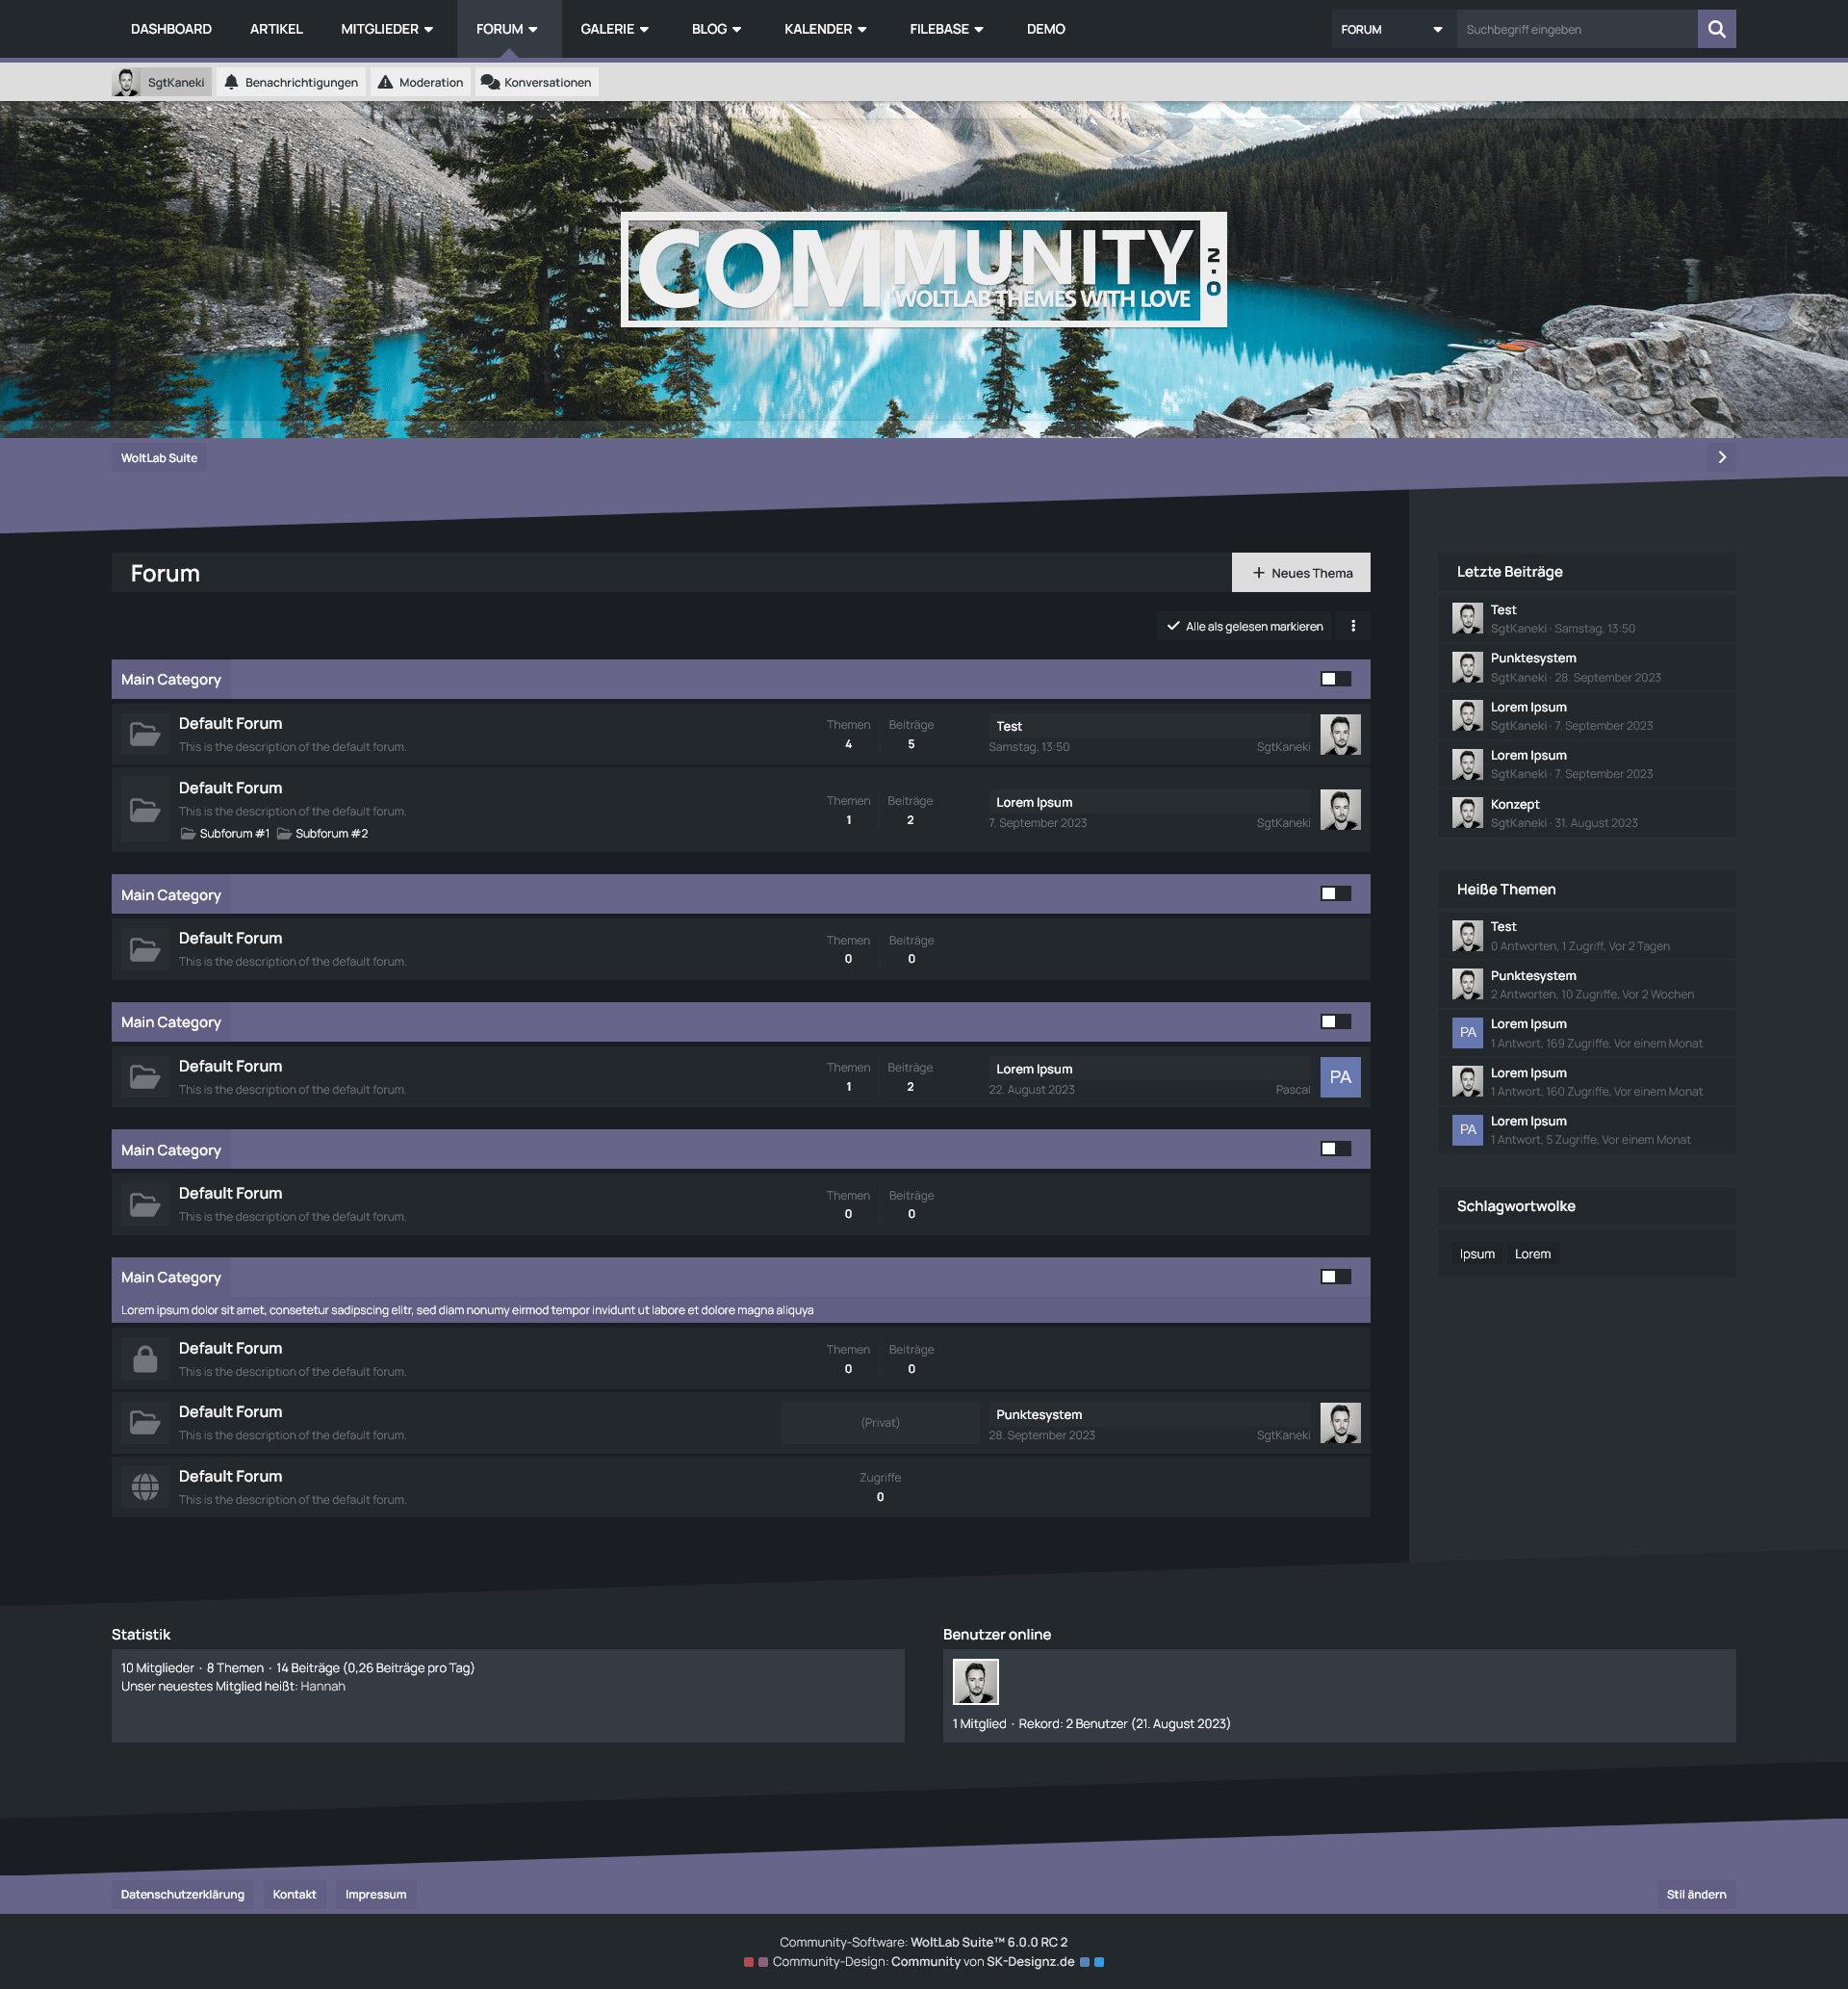Viewport: 1848px width, 1989px height.
Task: Expand the Mitglieder menu dropdown
Action: point(387,29)
